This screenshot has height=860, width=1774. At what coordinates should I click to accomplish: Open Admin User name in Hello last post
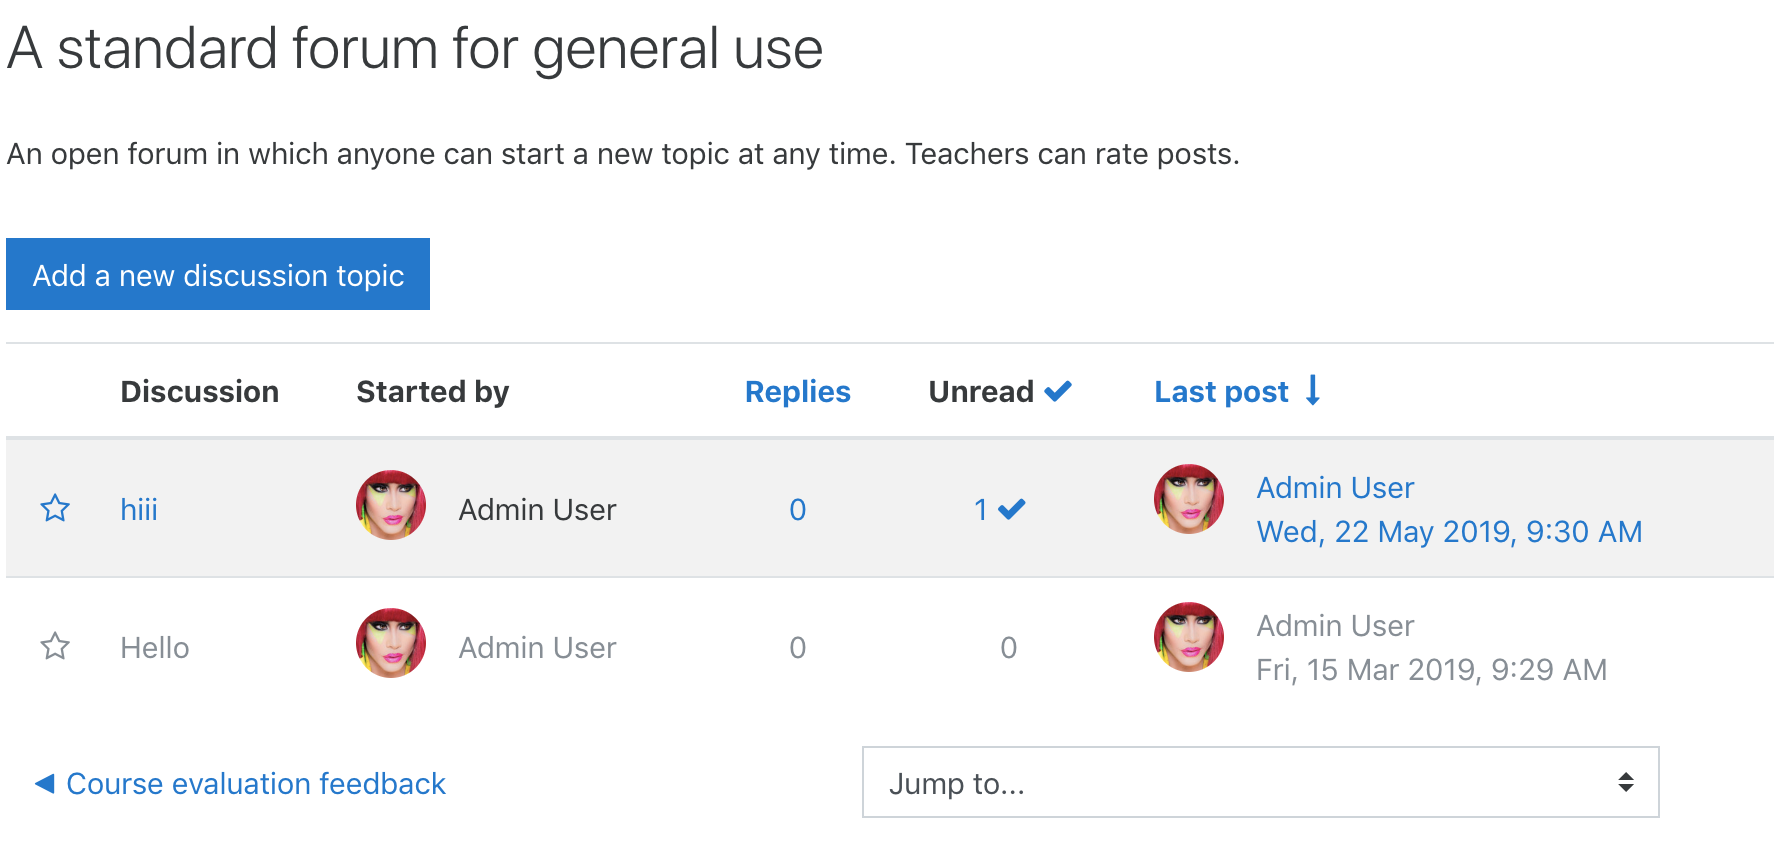pos(1335,626)
